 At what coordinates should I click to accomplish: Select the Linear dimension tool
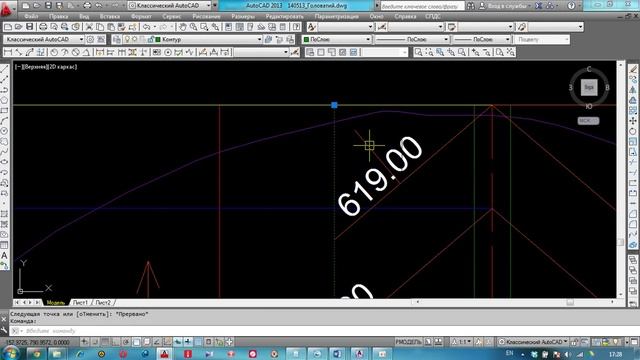point(7,52)
